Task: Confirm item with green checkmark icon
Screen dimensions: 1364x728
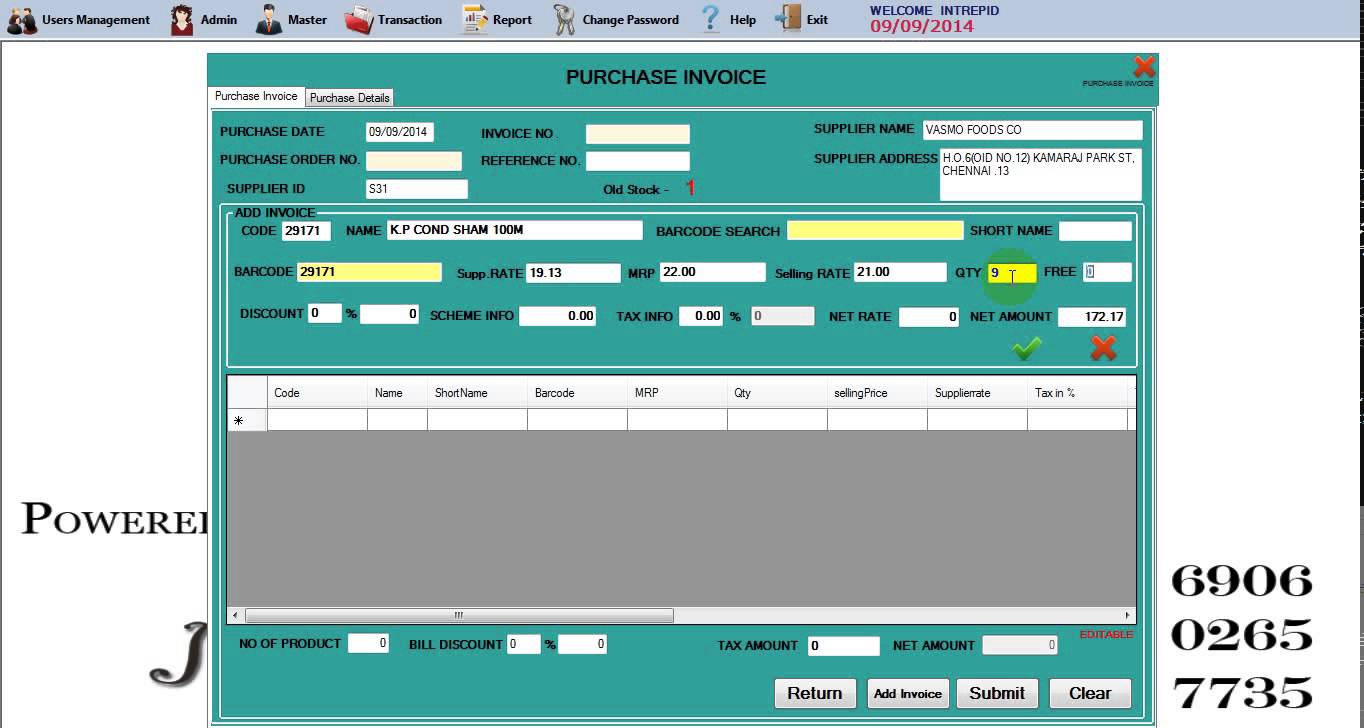Action: pyautogui.click(x=1027, y=348)
